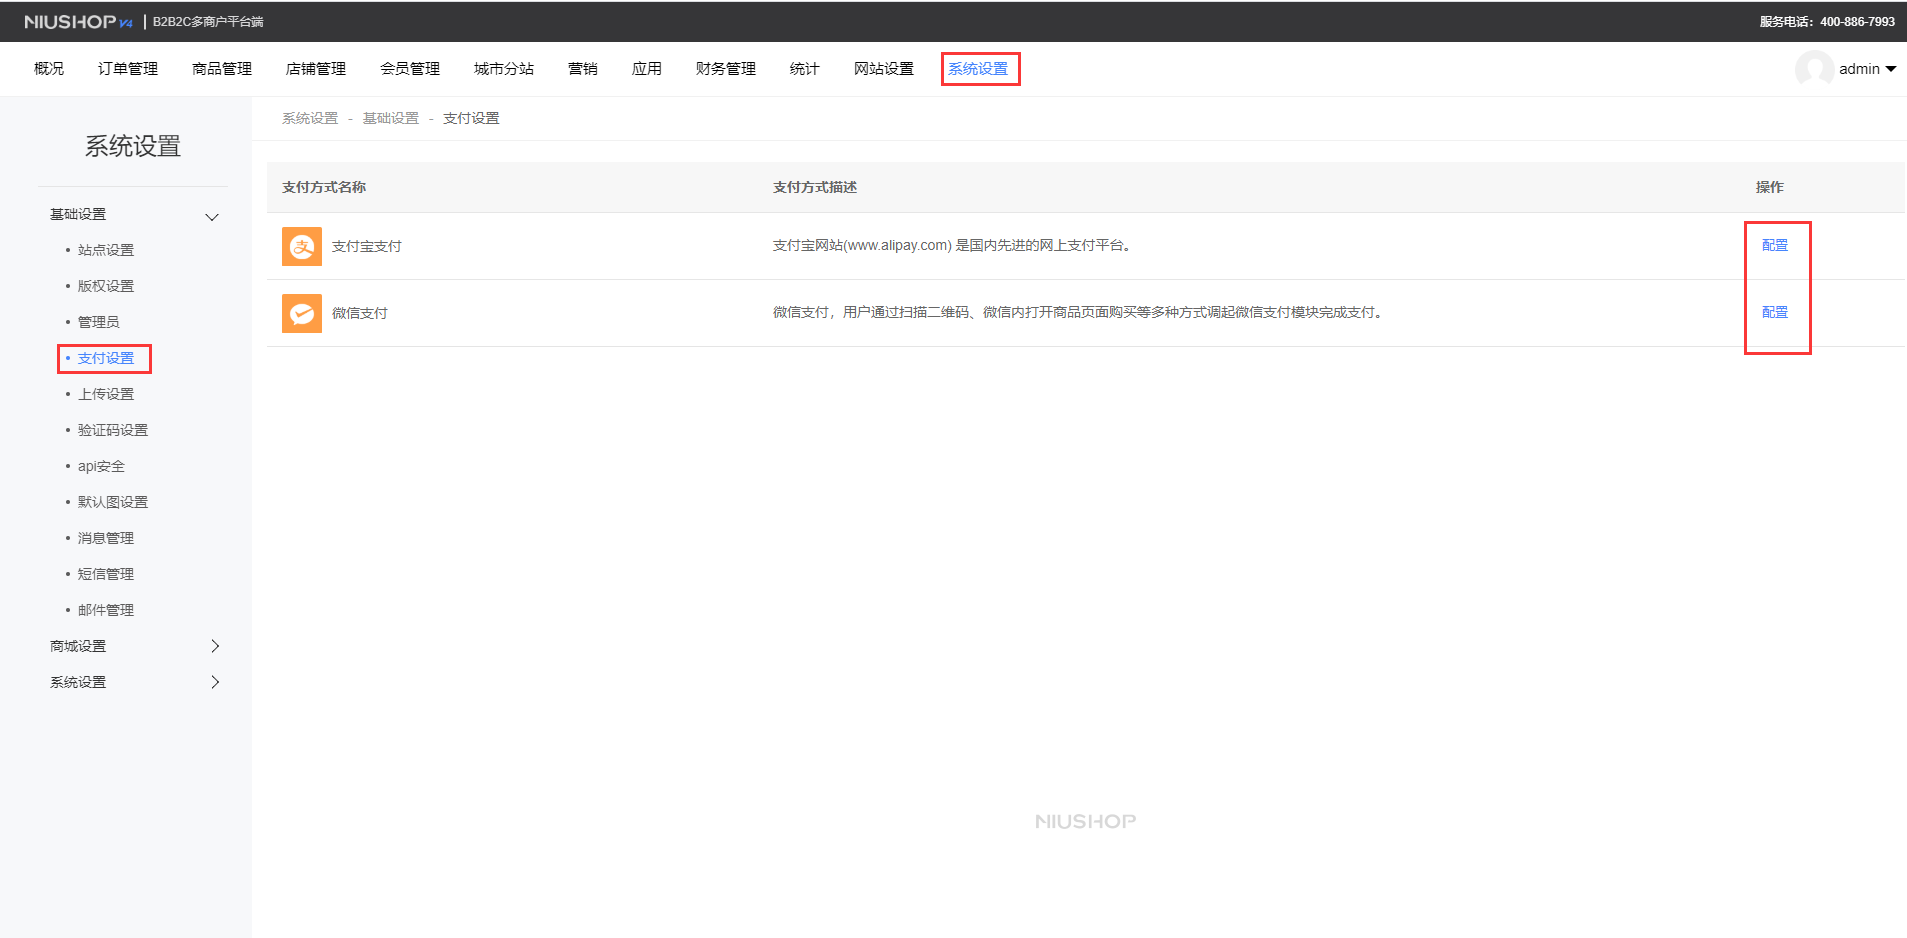Collapse the 基础设置 sidebar section
1907x938 pixels.
tap(211, 216)
